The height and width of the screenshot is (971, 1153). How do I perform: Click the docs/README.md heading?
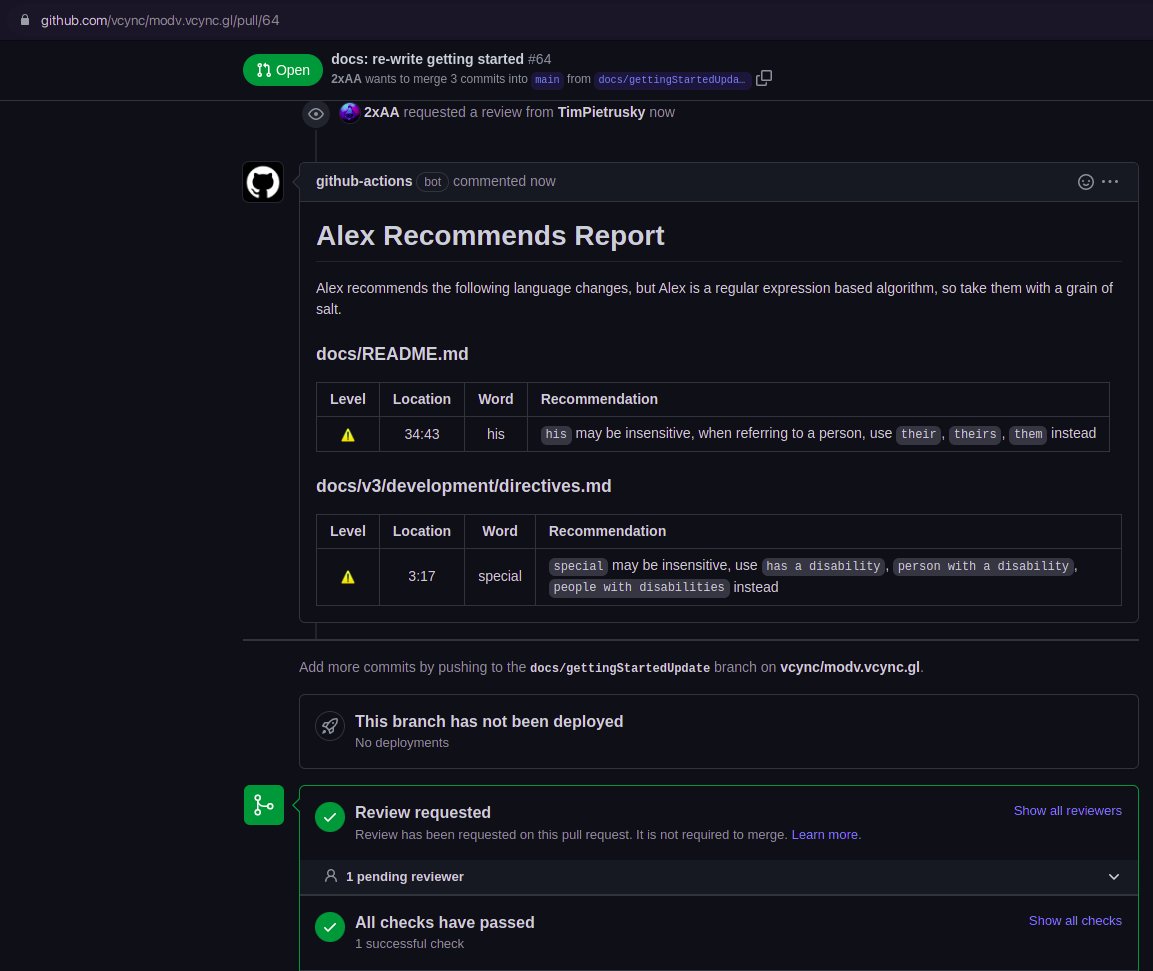click(392, 354)
